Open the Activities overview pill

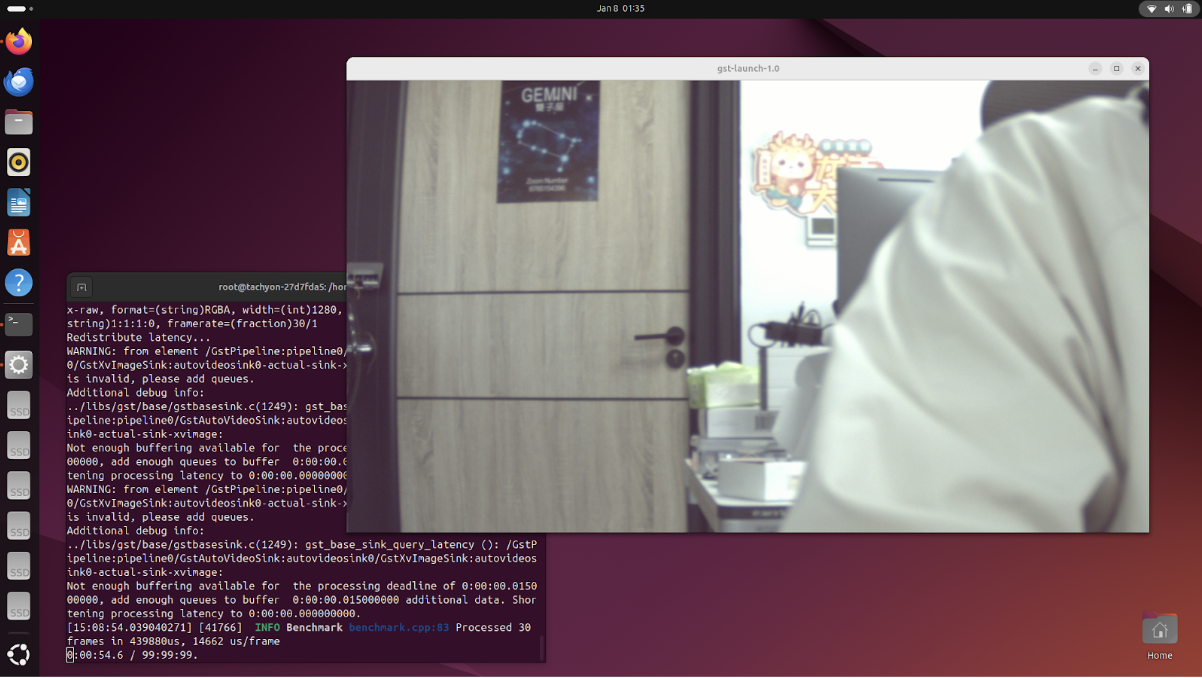(x=19, y=8)
